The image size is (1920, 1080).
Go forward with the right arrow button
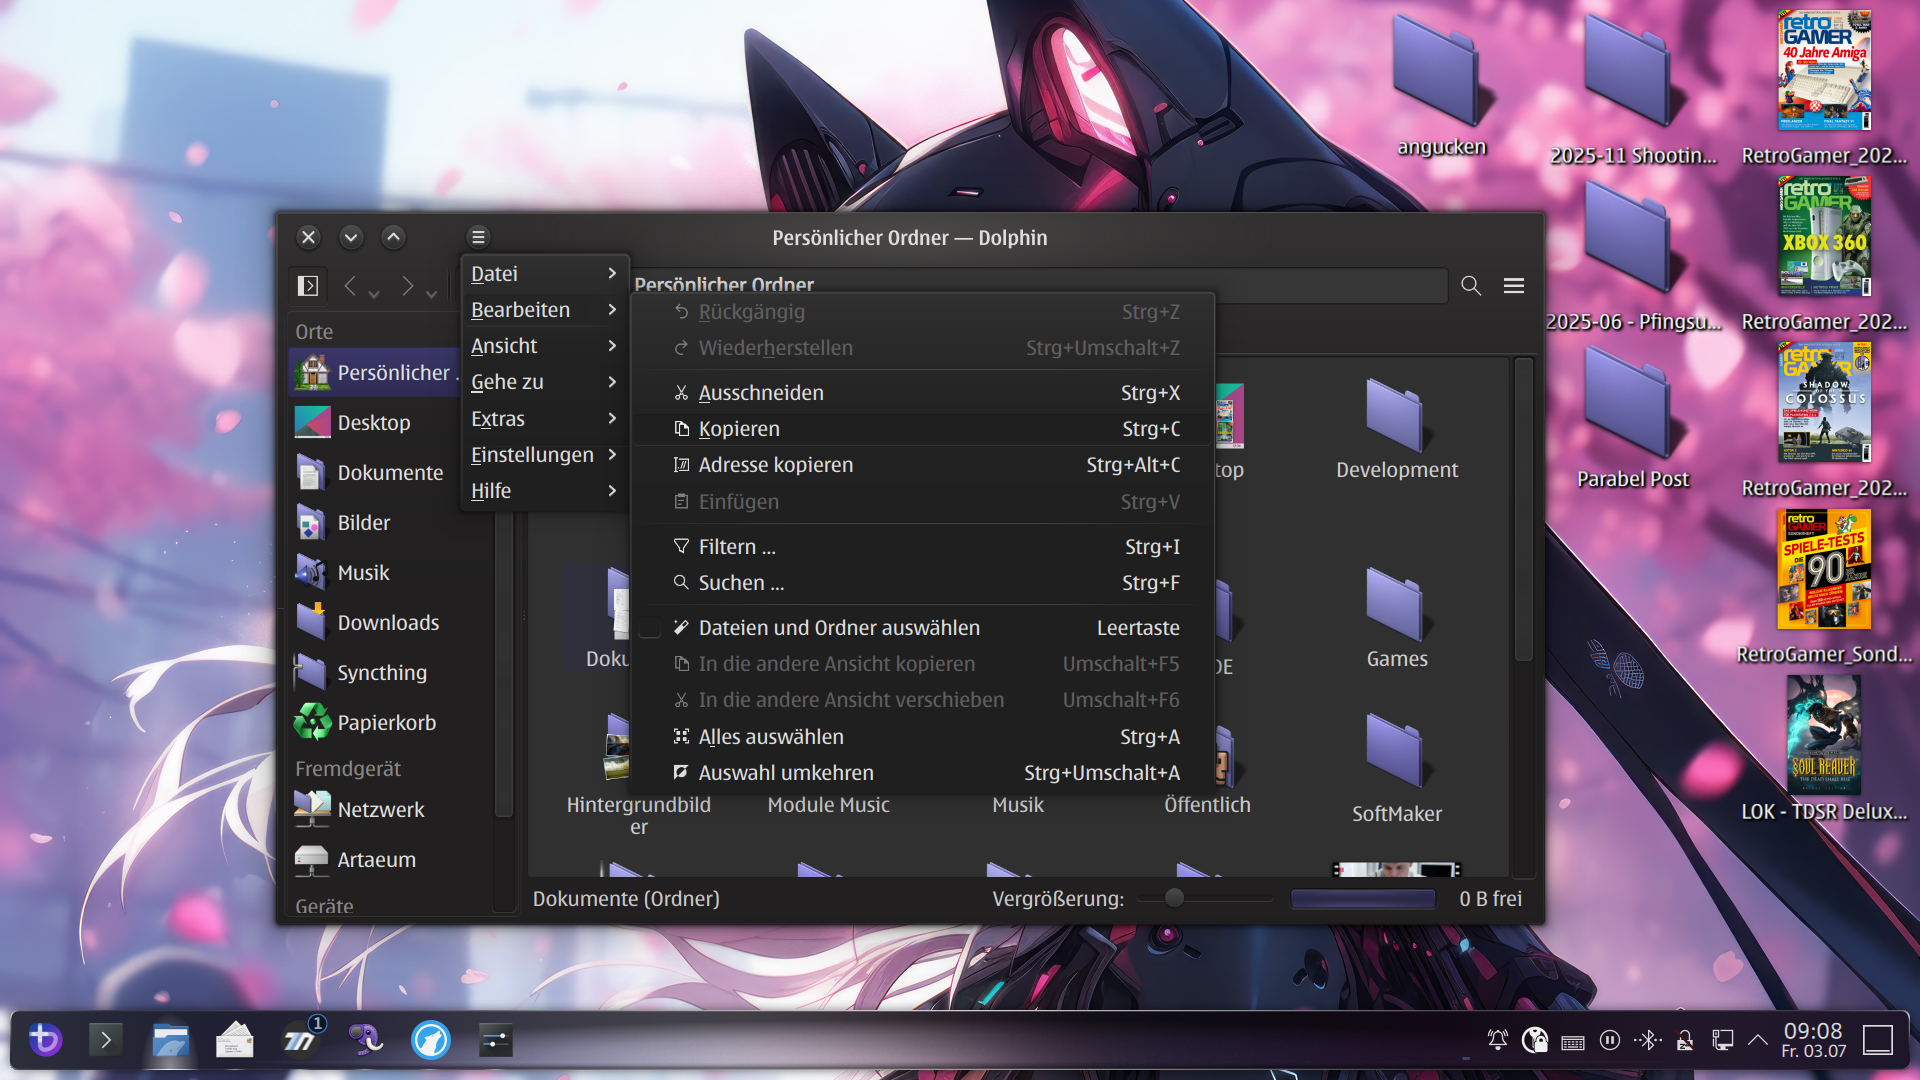coord(407,286)
